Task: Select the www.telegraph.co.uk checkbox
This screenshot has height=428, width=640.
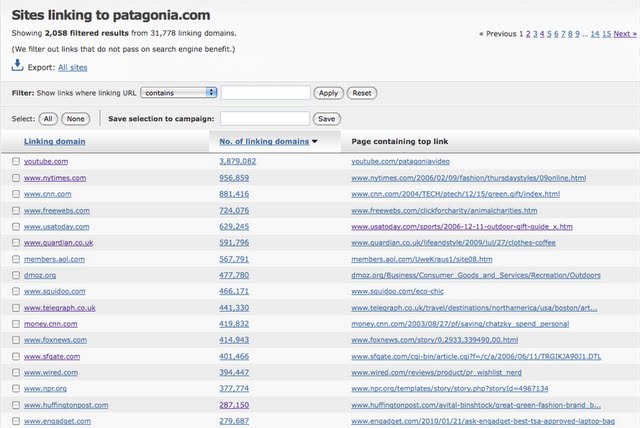Action: pos(16,308)
